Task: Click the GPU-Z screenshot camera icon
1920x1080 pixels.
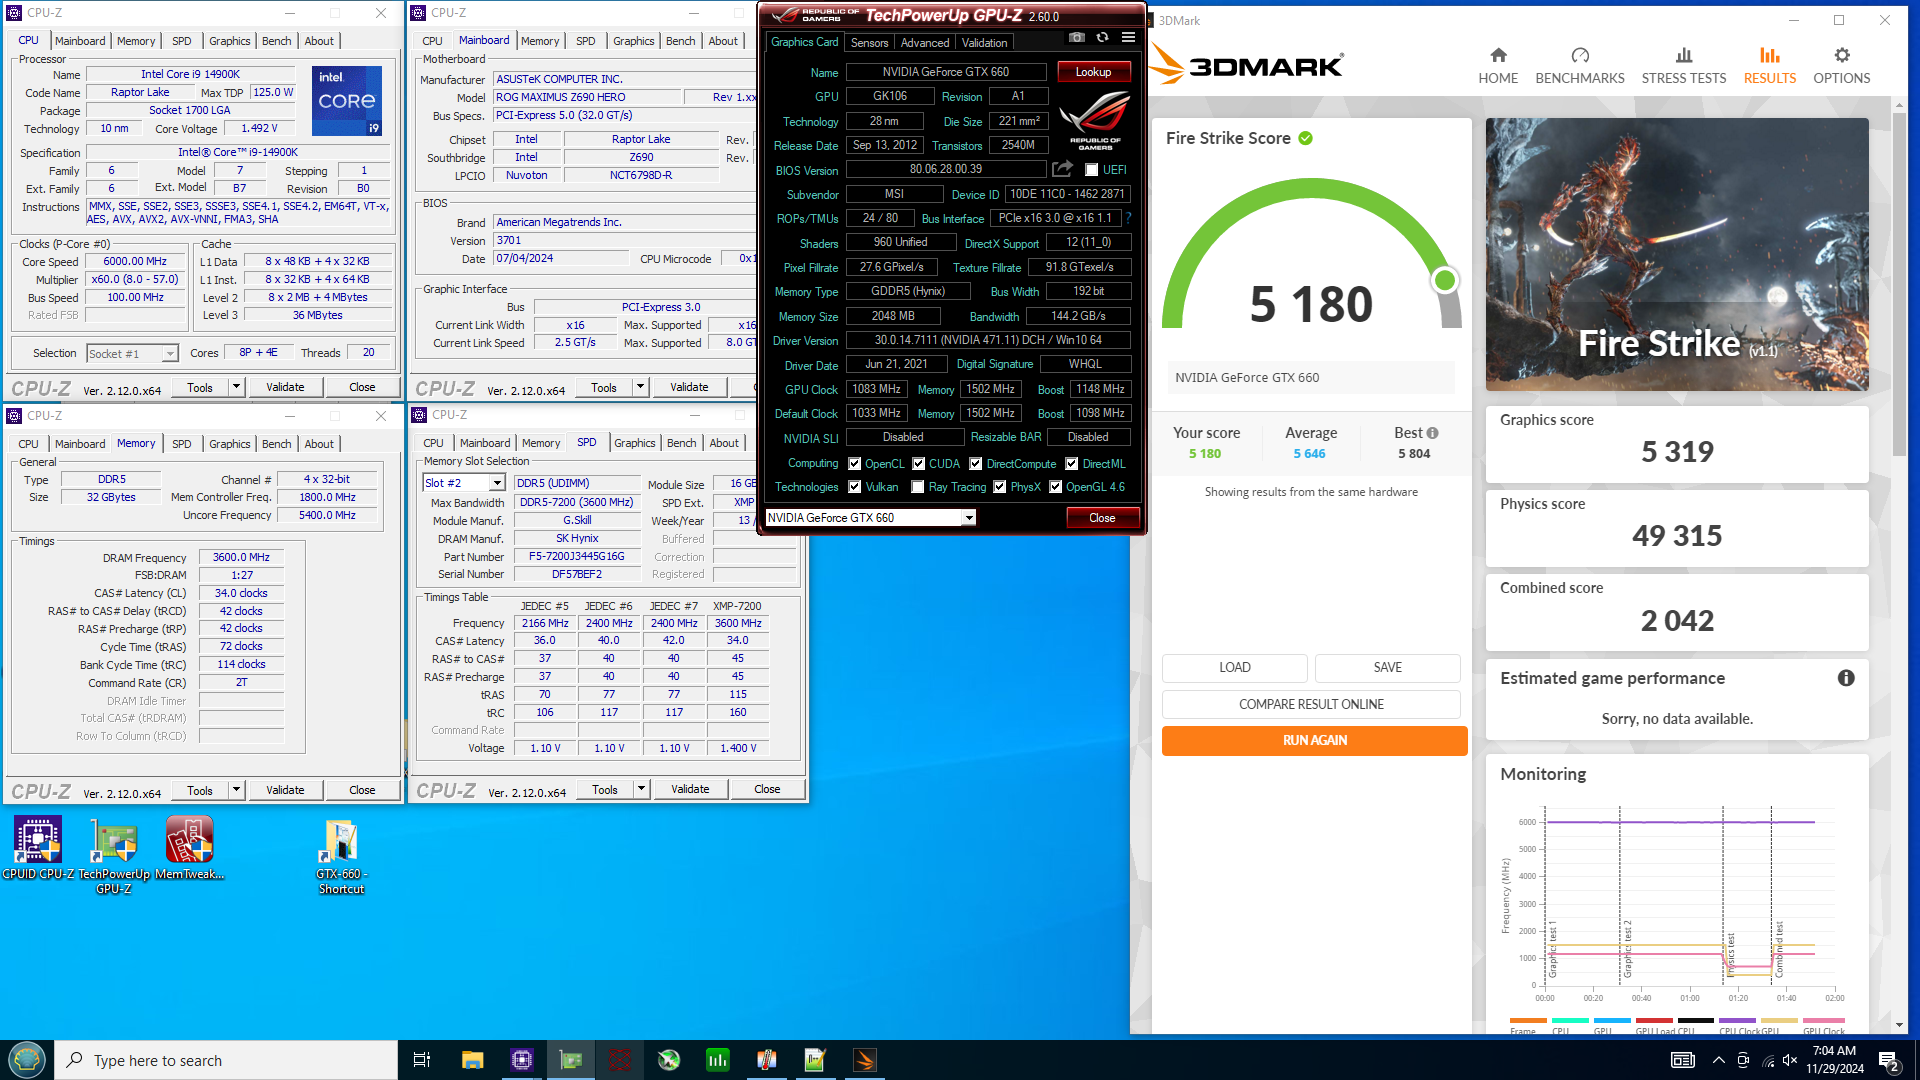Action: pyautogui.click(x=1077, y=37)
